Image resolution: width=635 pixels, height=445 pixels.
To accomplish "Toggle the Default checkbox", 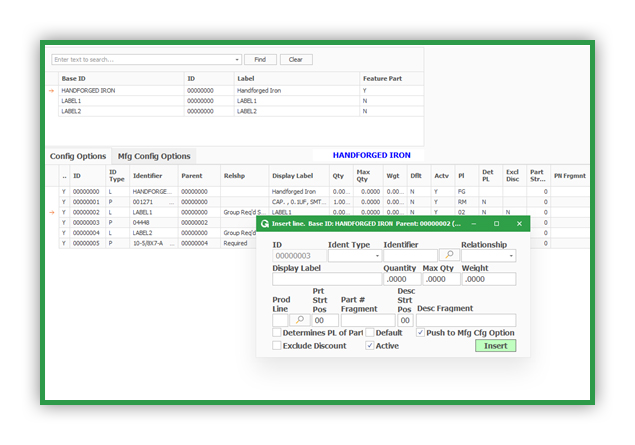I will tap(370, 332).
